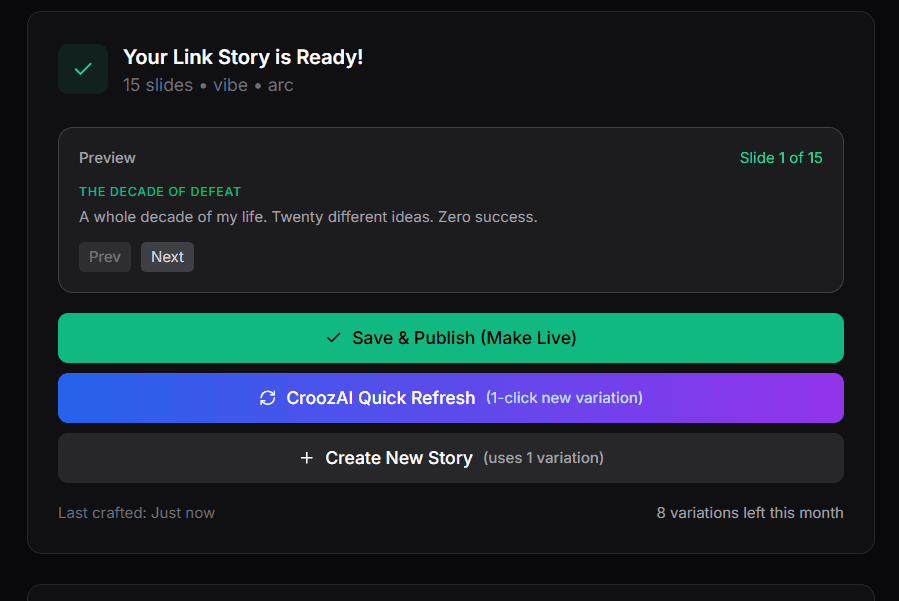
Task: Open the Preview panel header
Action: [x=107, y=158]
